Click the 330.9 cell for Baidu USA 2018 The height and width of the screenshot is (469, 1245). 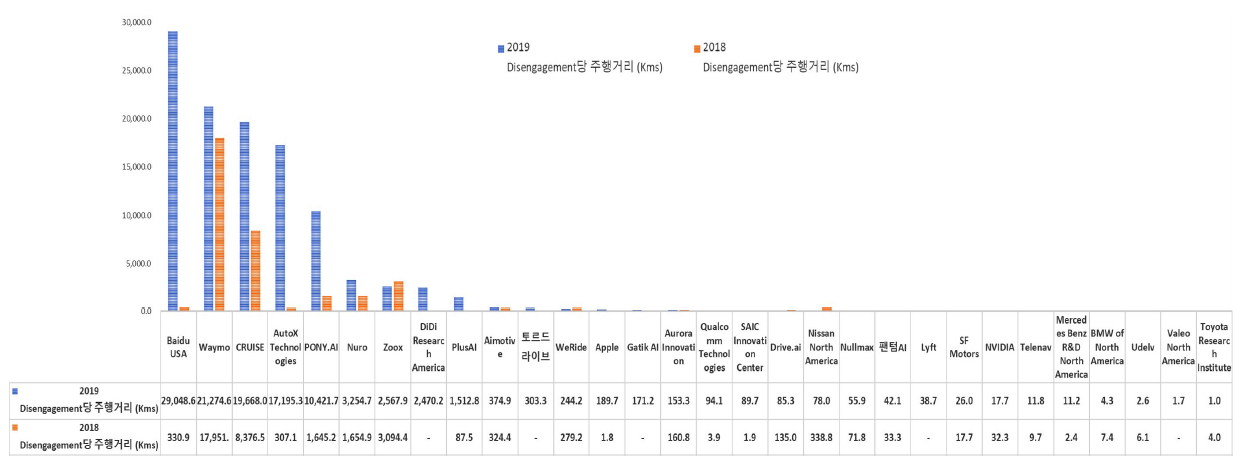pyautogui.click(x=179, y=437)
